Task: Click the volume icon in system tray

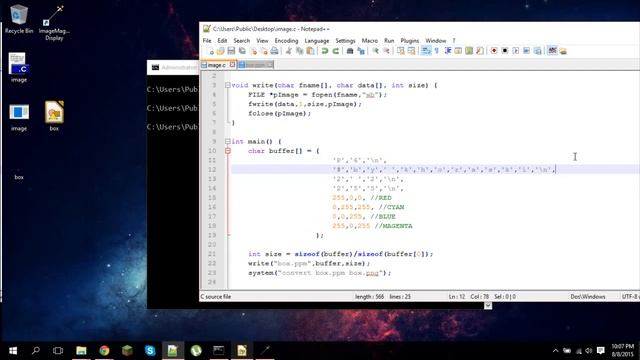Action: tap(588, 351)
